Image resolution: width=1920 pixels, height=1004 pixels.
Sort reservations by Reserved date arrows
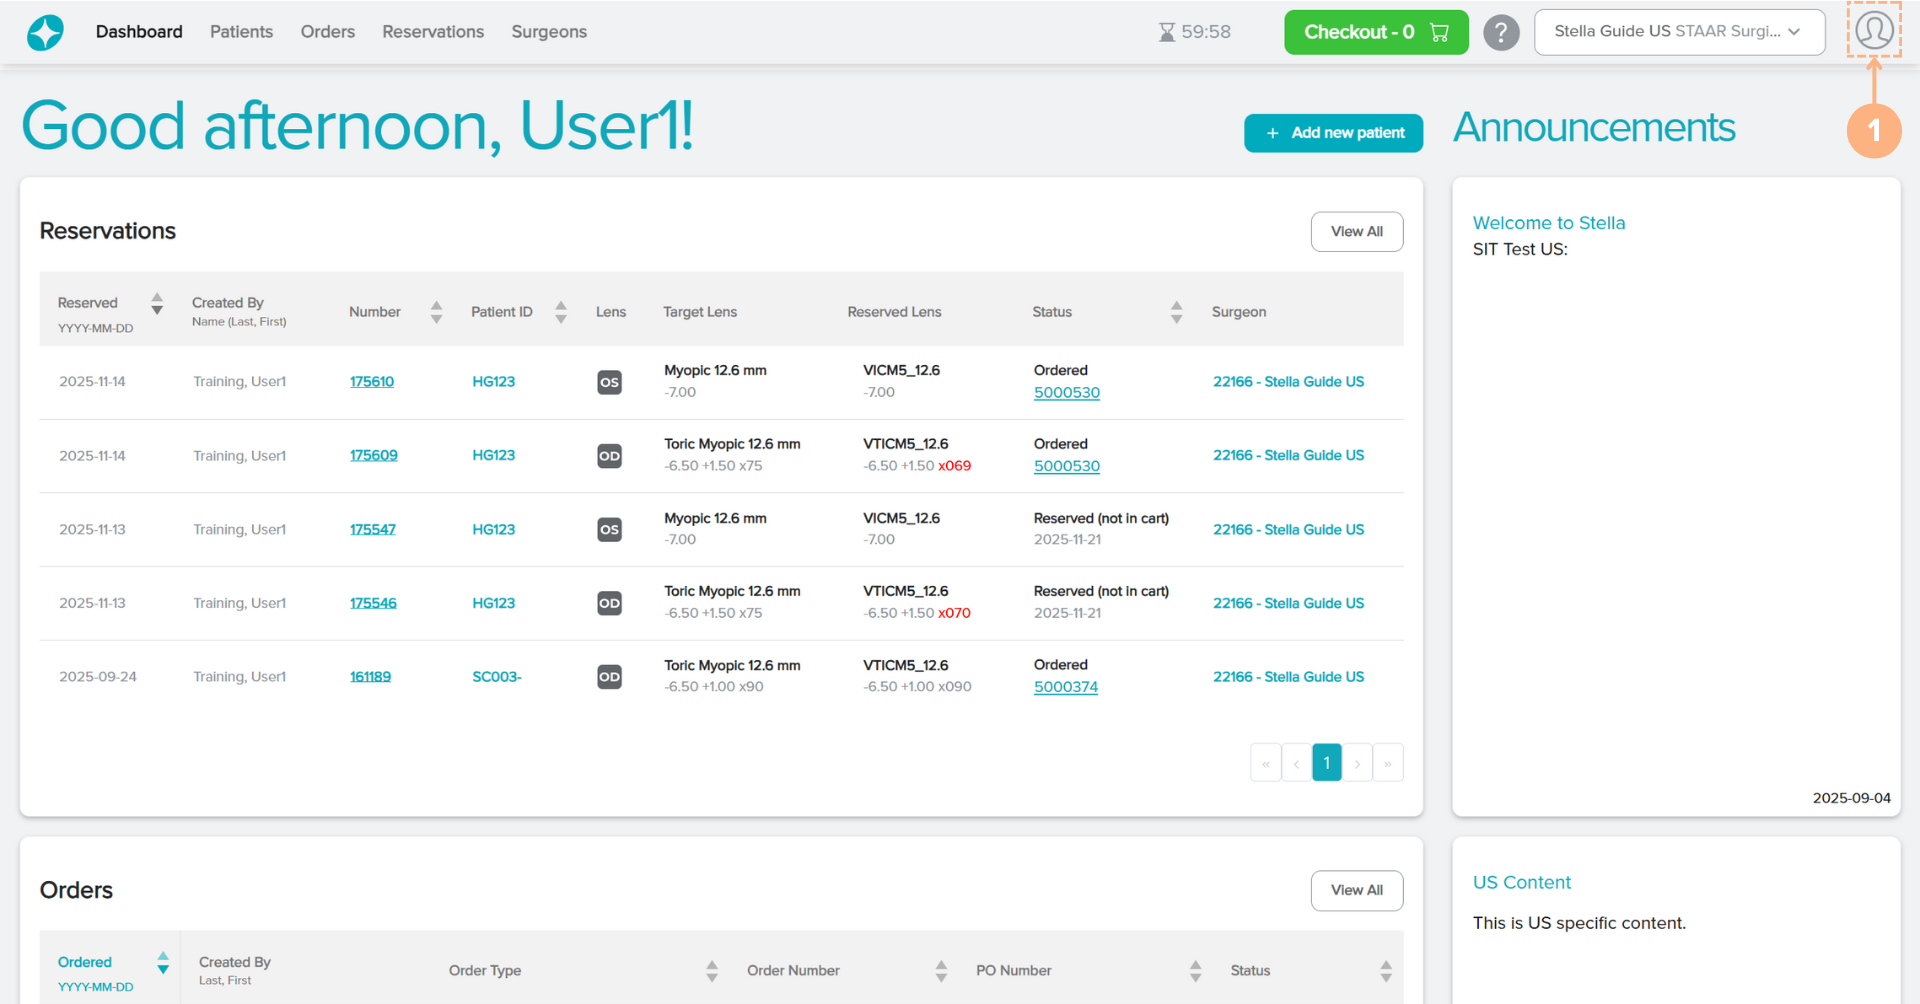[157, 303]
